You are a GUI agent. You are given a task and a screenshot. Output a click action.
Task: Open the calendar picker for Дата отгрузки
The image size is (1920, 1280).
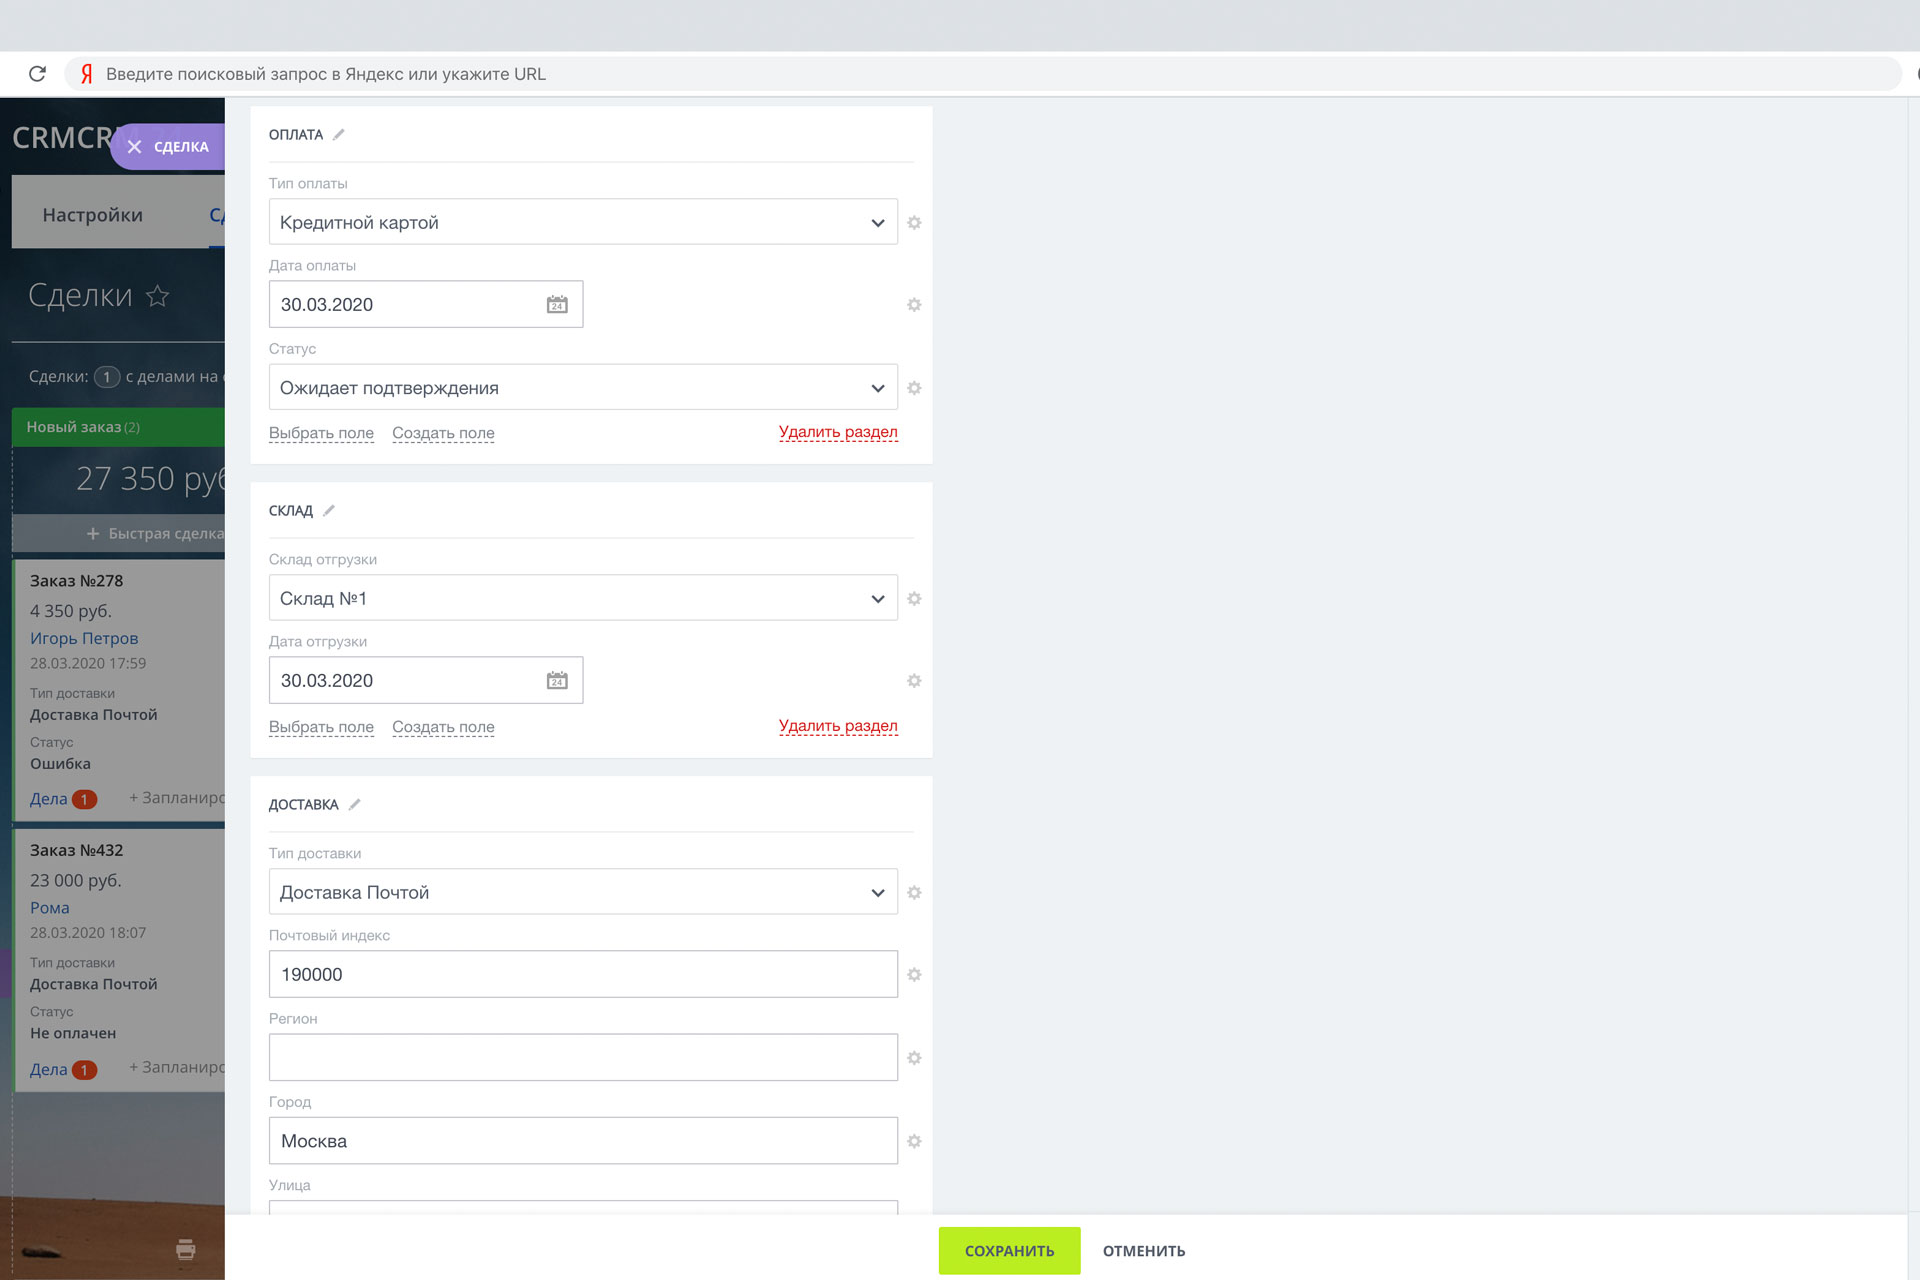557,681
